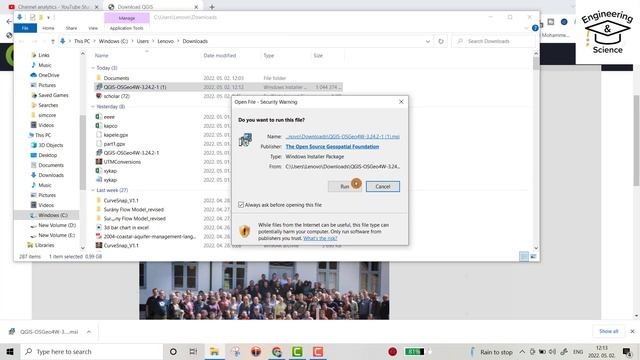Open a new browser tab with plus button
This screenshot has width=640, height=360.
pyautogui.click(x=212, y=7)
